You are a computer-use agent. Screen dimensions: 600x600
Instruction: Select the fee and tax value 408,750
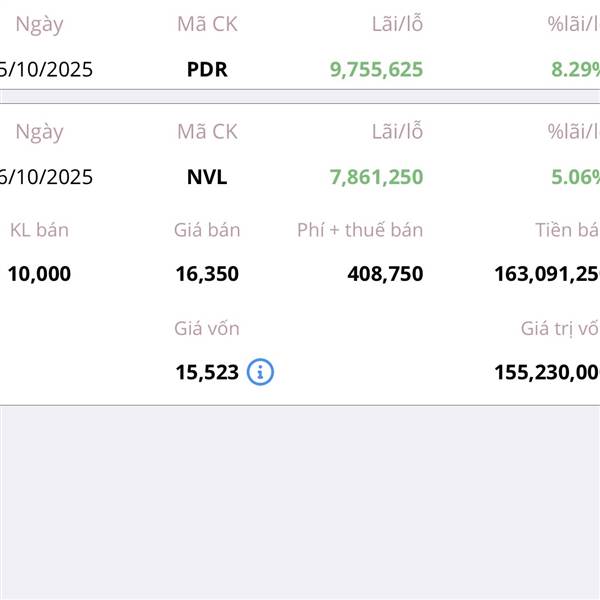[x=385, y=274]
